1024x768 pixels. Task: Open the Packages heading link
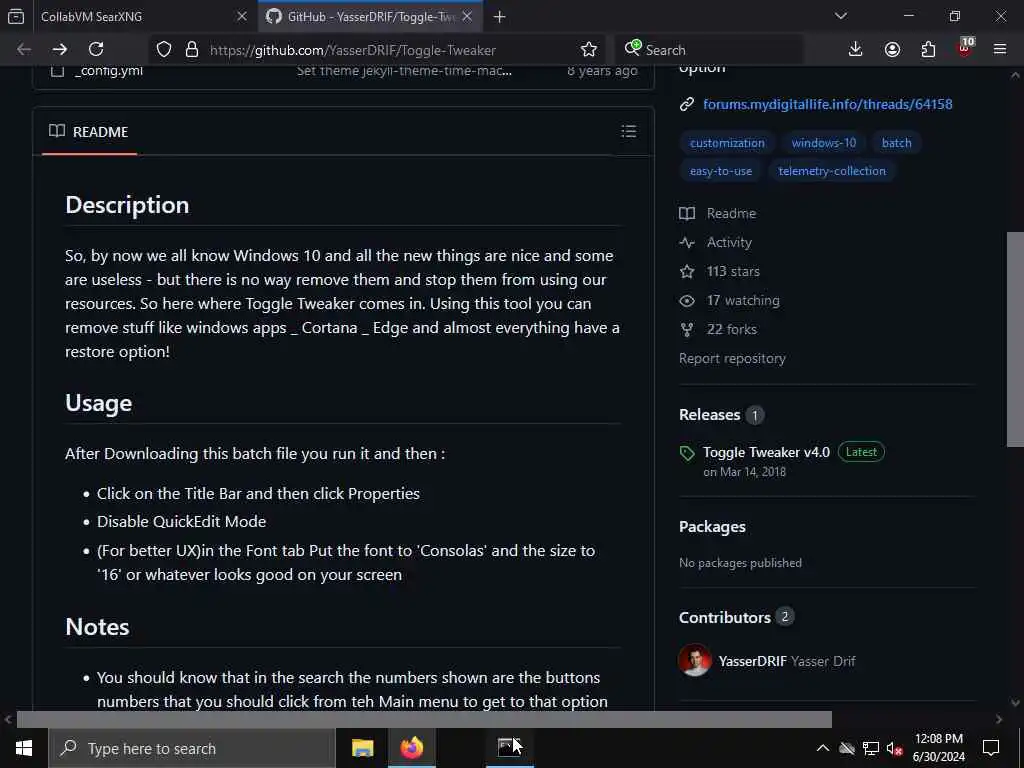coord(712,526)
